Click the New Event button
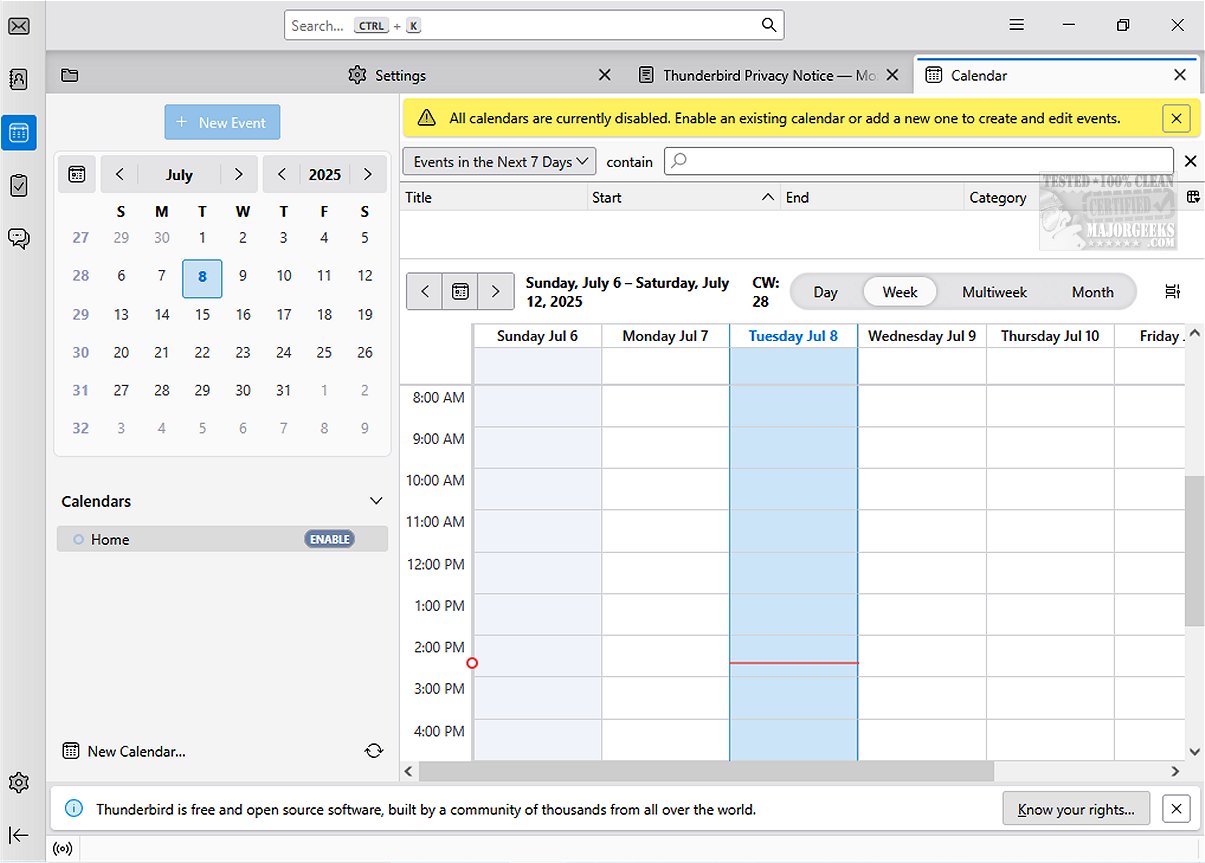Viewport: 1205px width, 863px height. pyautogui.click(x=222, y=122)
